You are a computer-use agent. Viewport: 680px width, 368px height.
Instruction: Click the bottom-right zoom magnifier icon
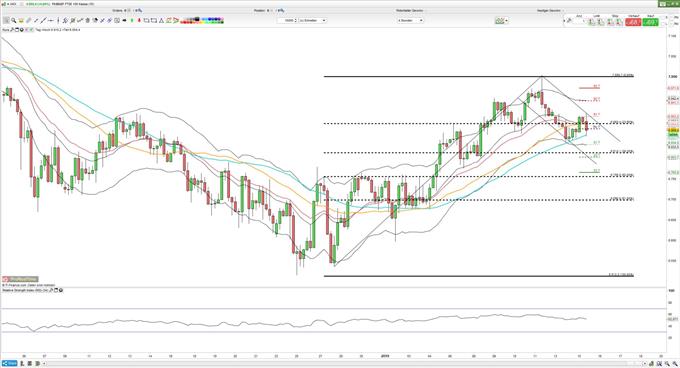pos(675,364)
